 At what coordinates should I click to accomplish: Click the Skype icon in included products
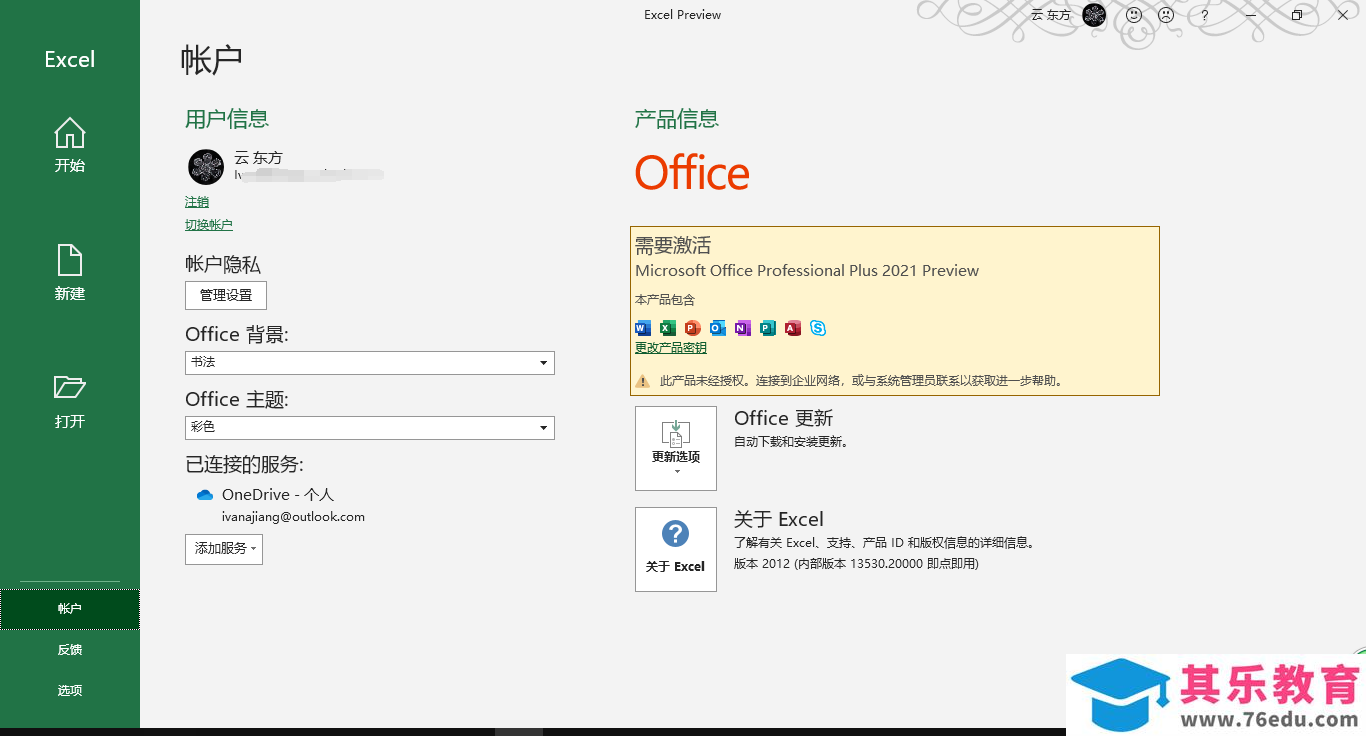(818, 328)
